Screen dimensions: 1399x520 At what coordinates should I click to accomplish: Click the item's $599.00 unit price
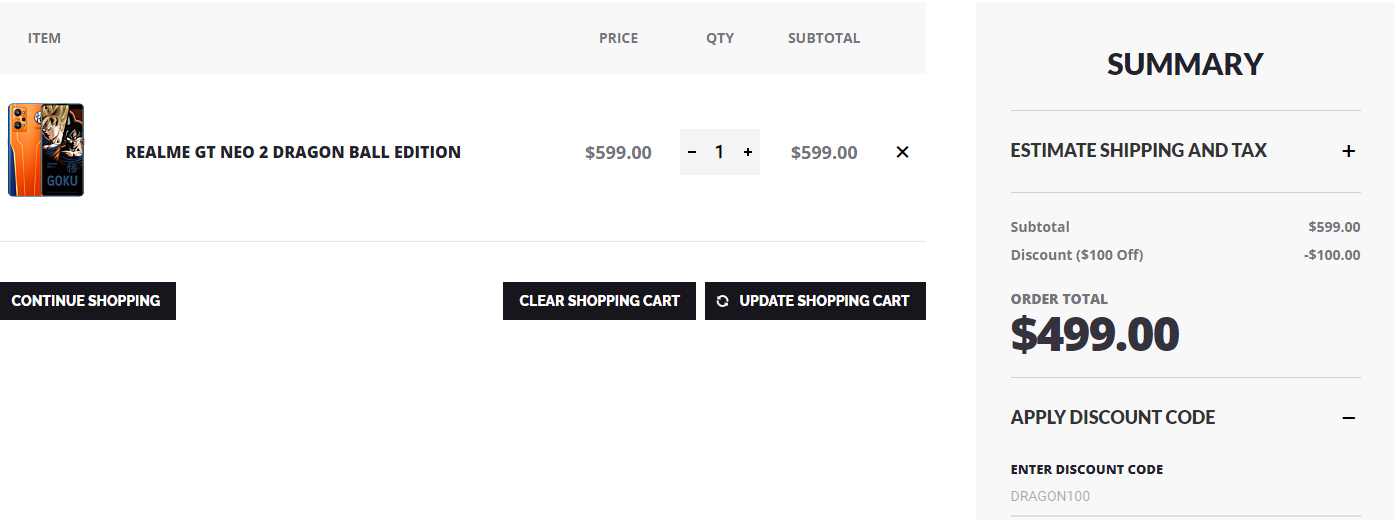pos(618,153)
